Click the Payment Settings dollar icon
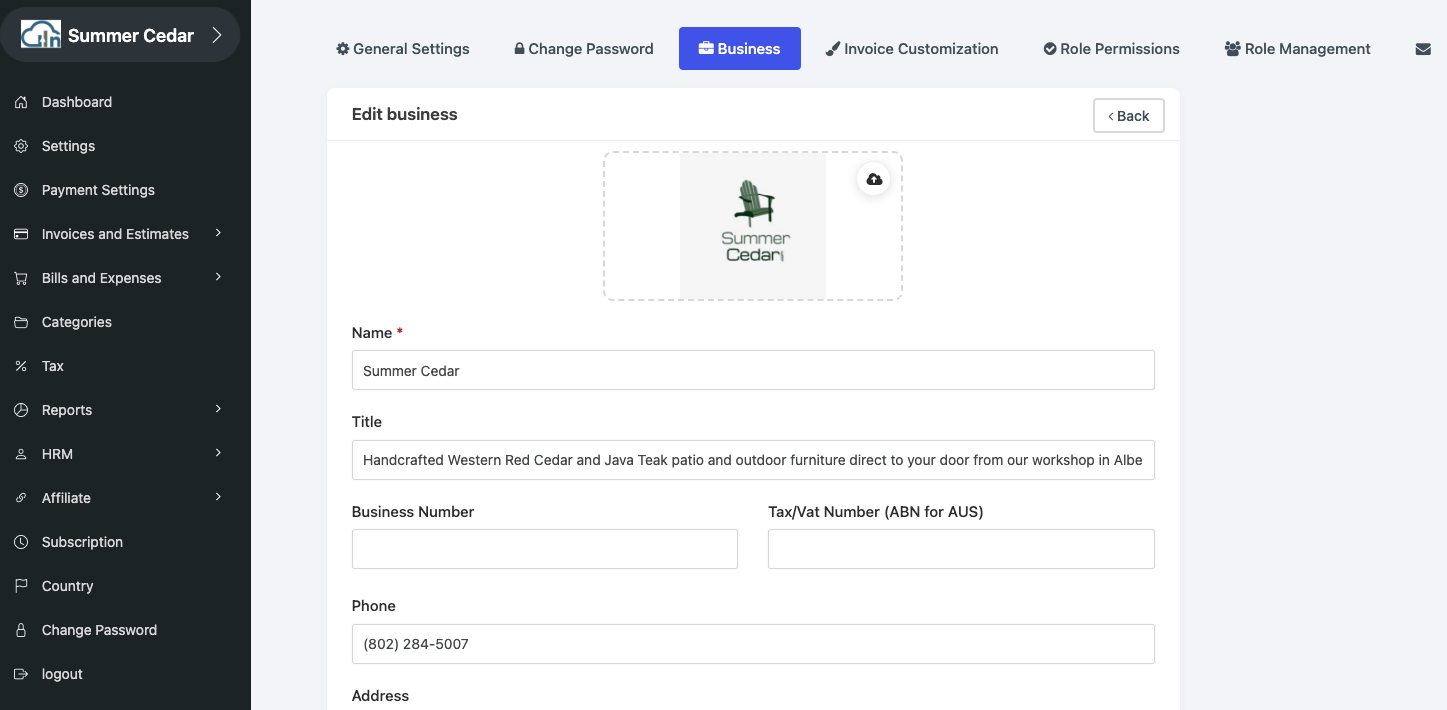The width and height of the screenshot is (1447, 710). [x=21, y=190]
